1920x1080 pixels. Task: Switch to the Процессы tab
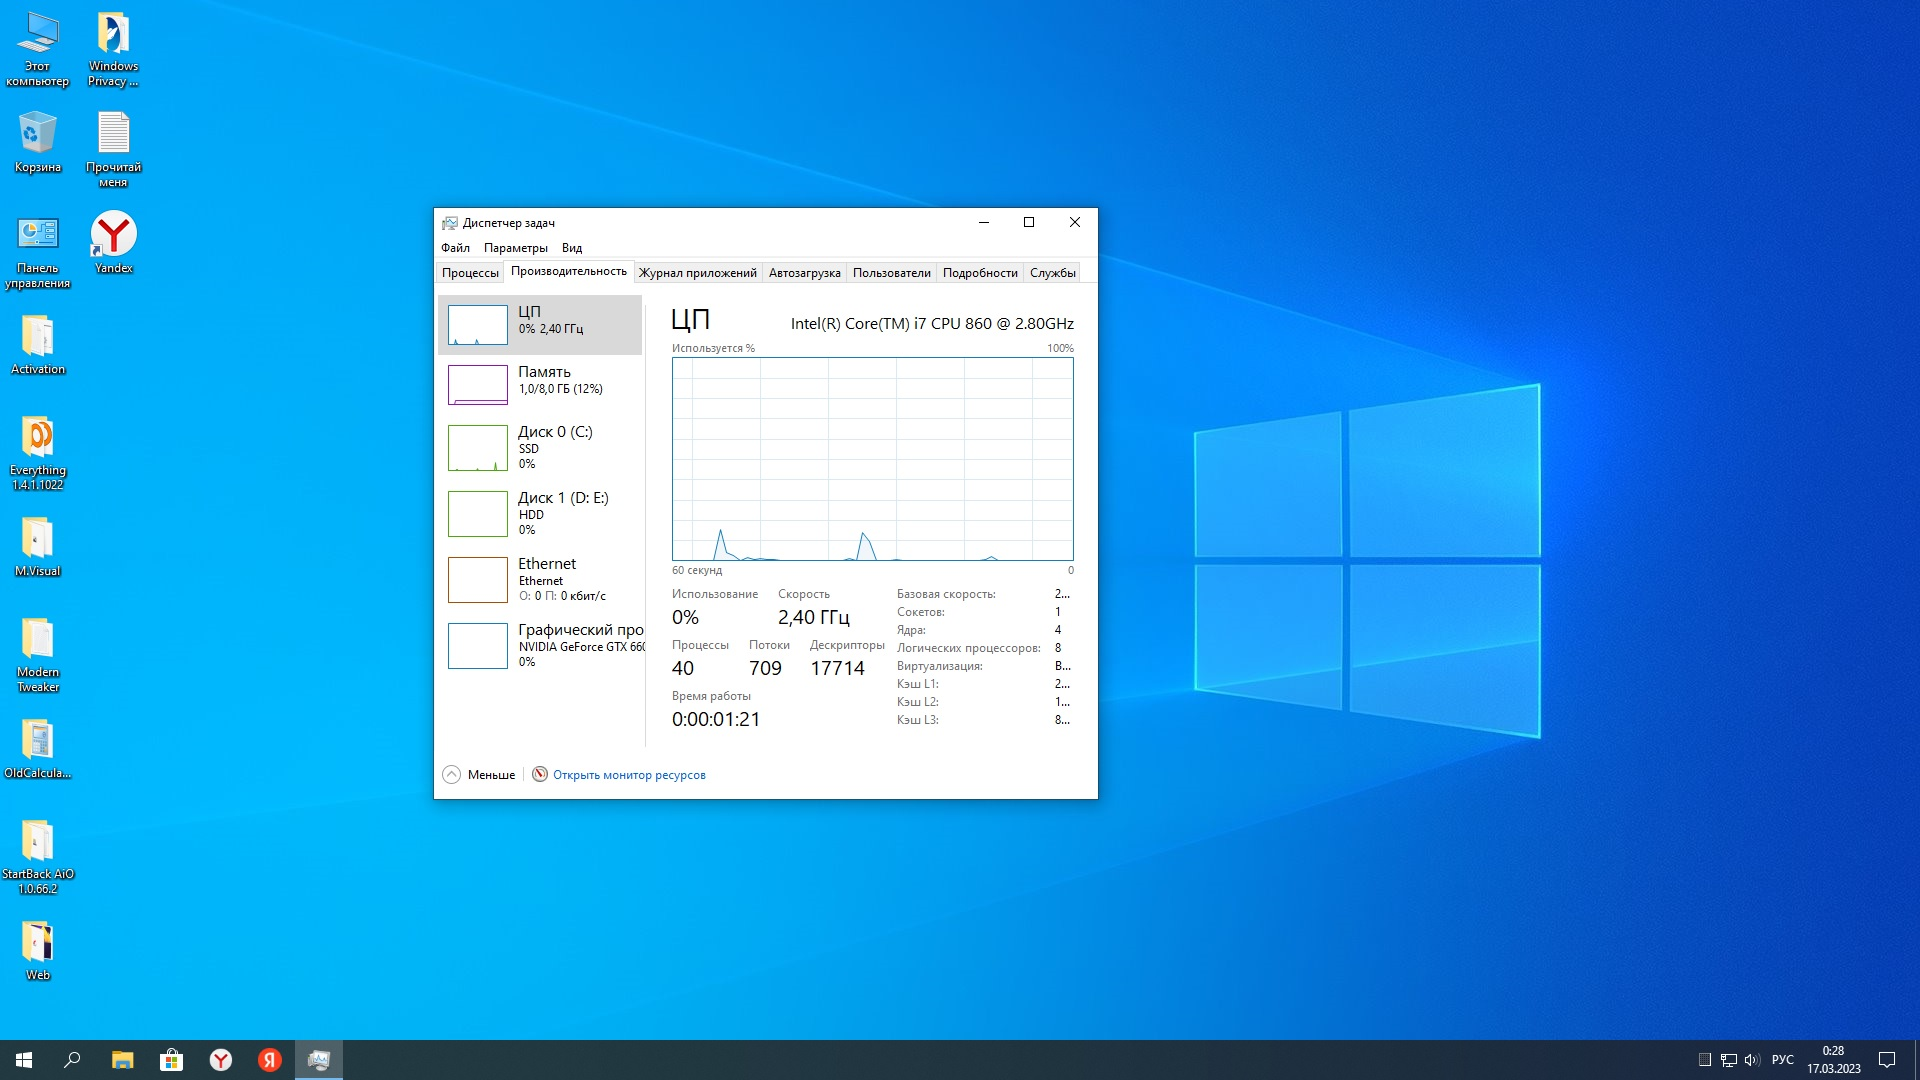pos(470,273)
